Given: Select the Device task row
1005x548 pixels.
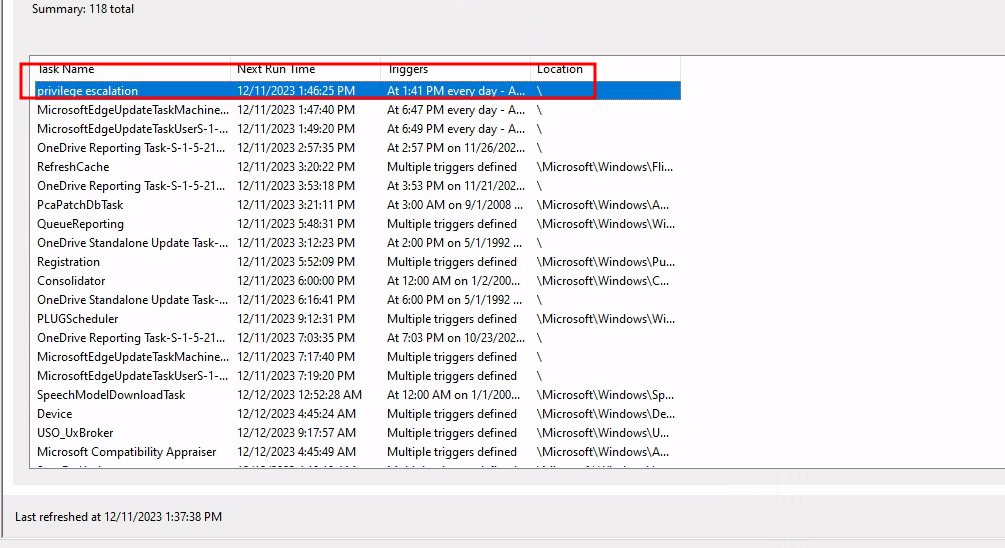Looking at the screenshot, I should click(x=55, y=414).
